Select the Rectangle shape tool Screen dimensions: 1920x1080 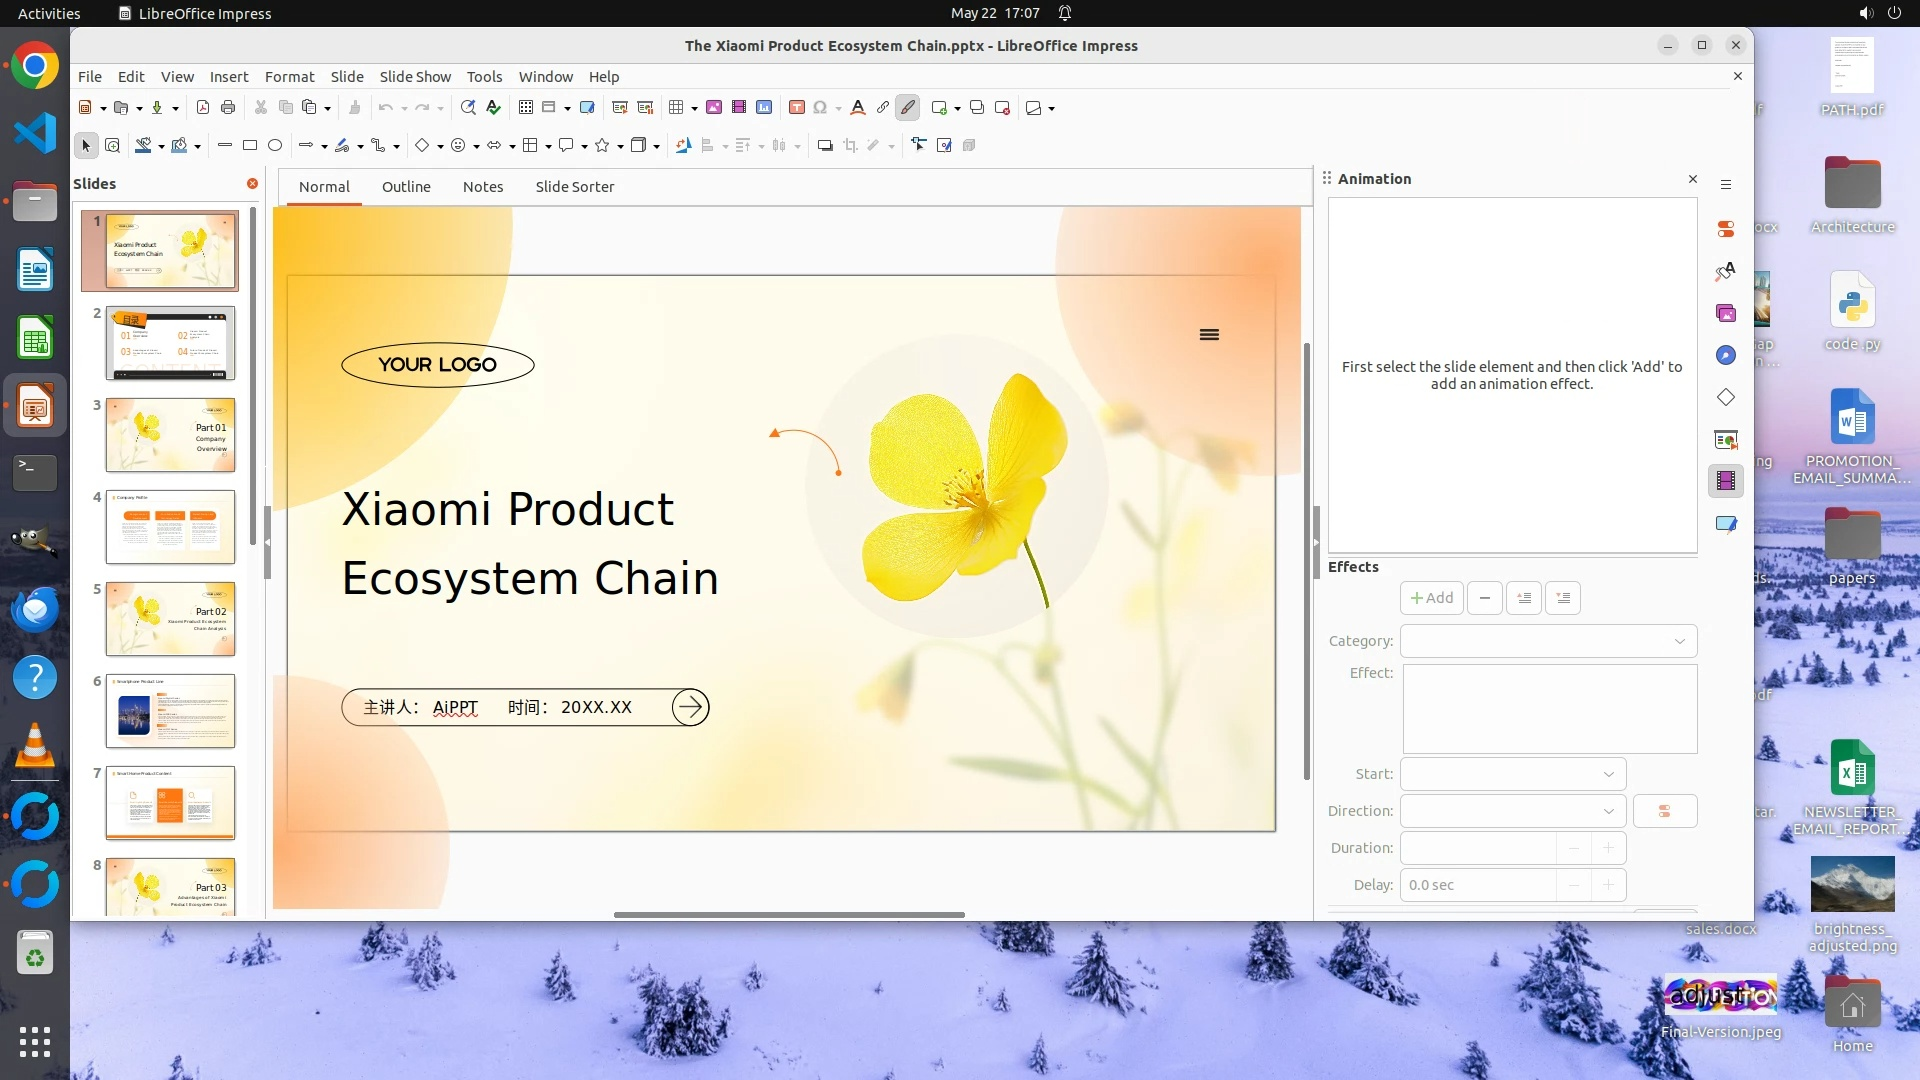click(250, 146)
